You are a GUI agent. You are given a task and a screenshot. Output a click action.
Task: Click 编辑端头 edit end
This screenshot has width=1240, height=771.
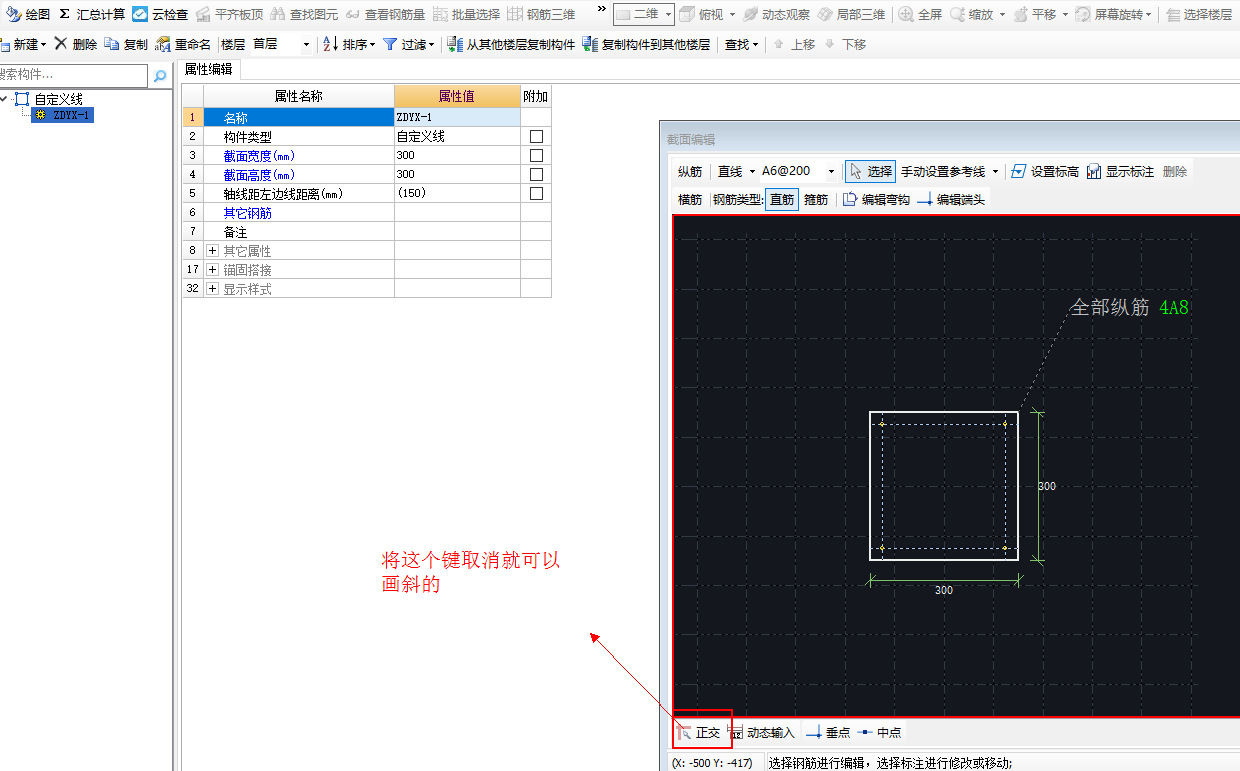tap(951, 200)
